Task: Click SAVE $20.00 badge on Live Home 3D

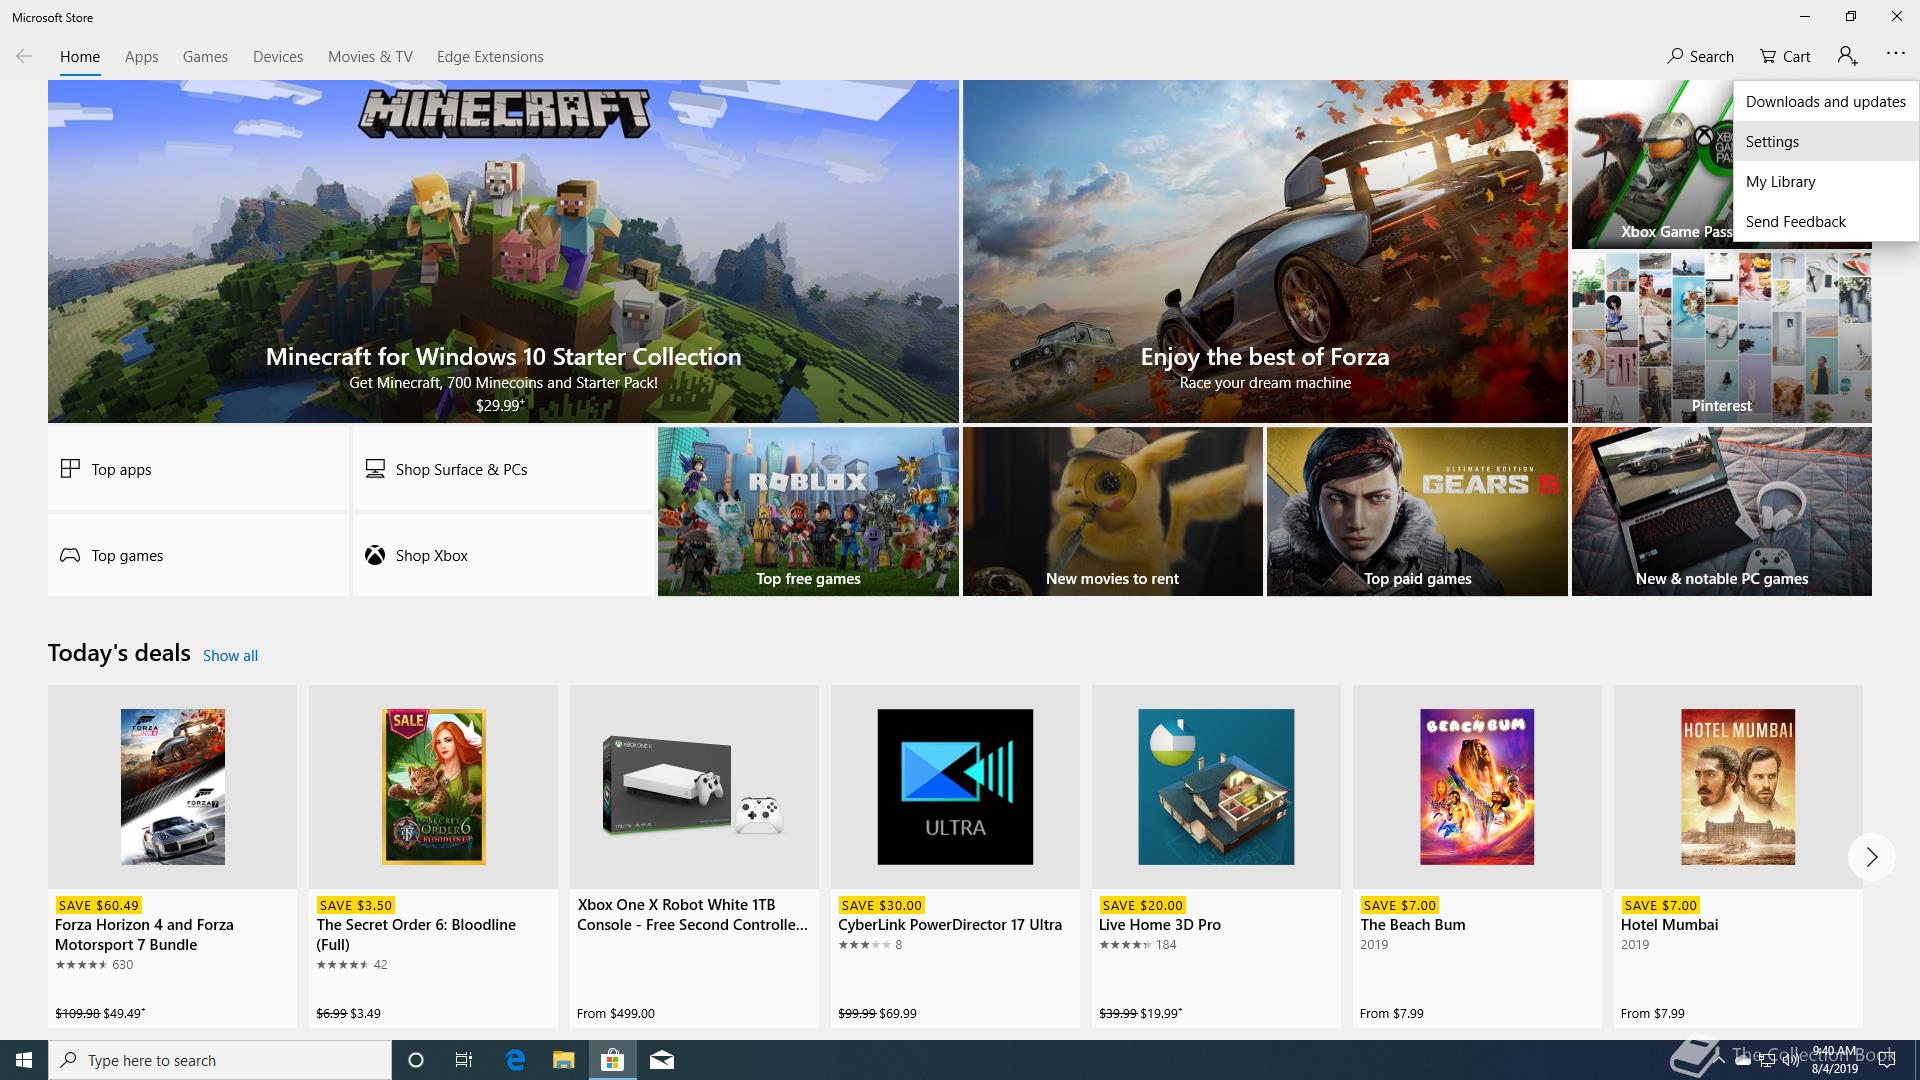Action: (1142, 905)
